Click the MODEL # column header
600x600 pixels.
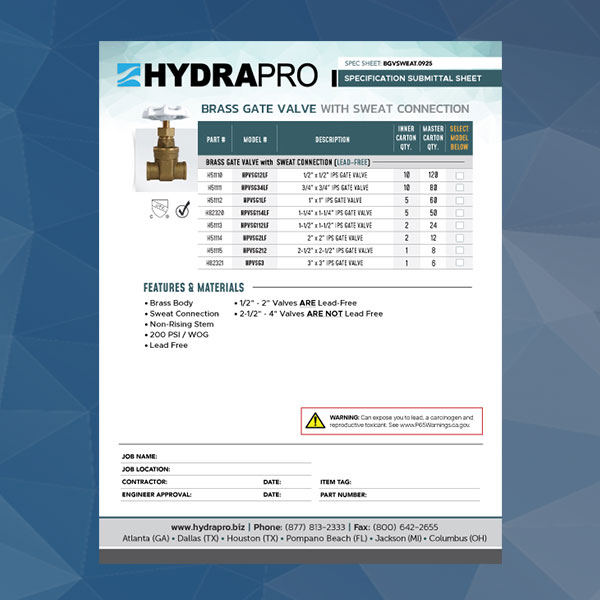coord(255,139)
